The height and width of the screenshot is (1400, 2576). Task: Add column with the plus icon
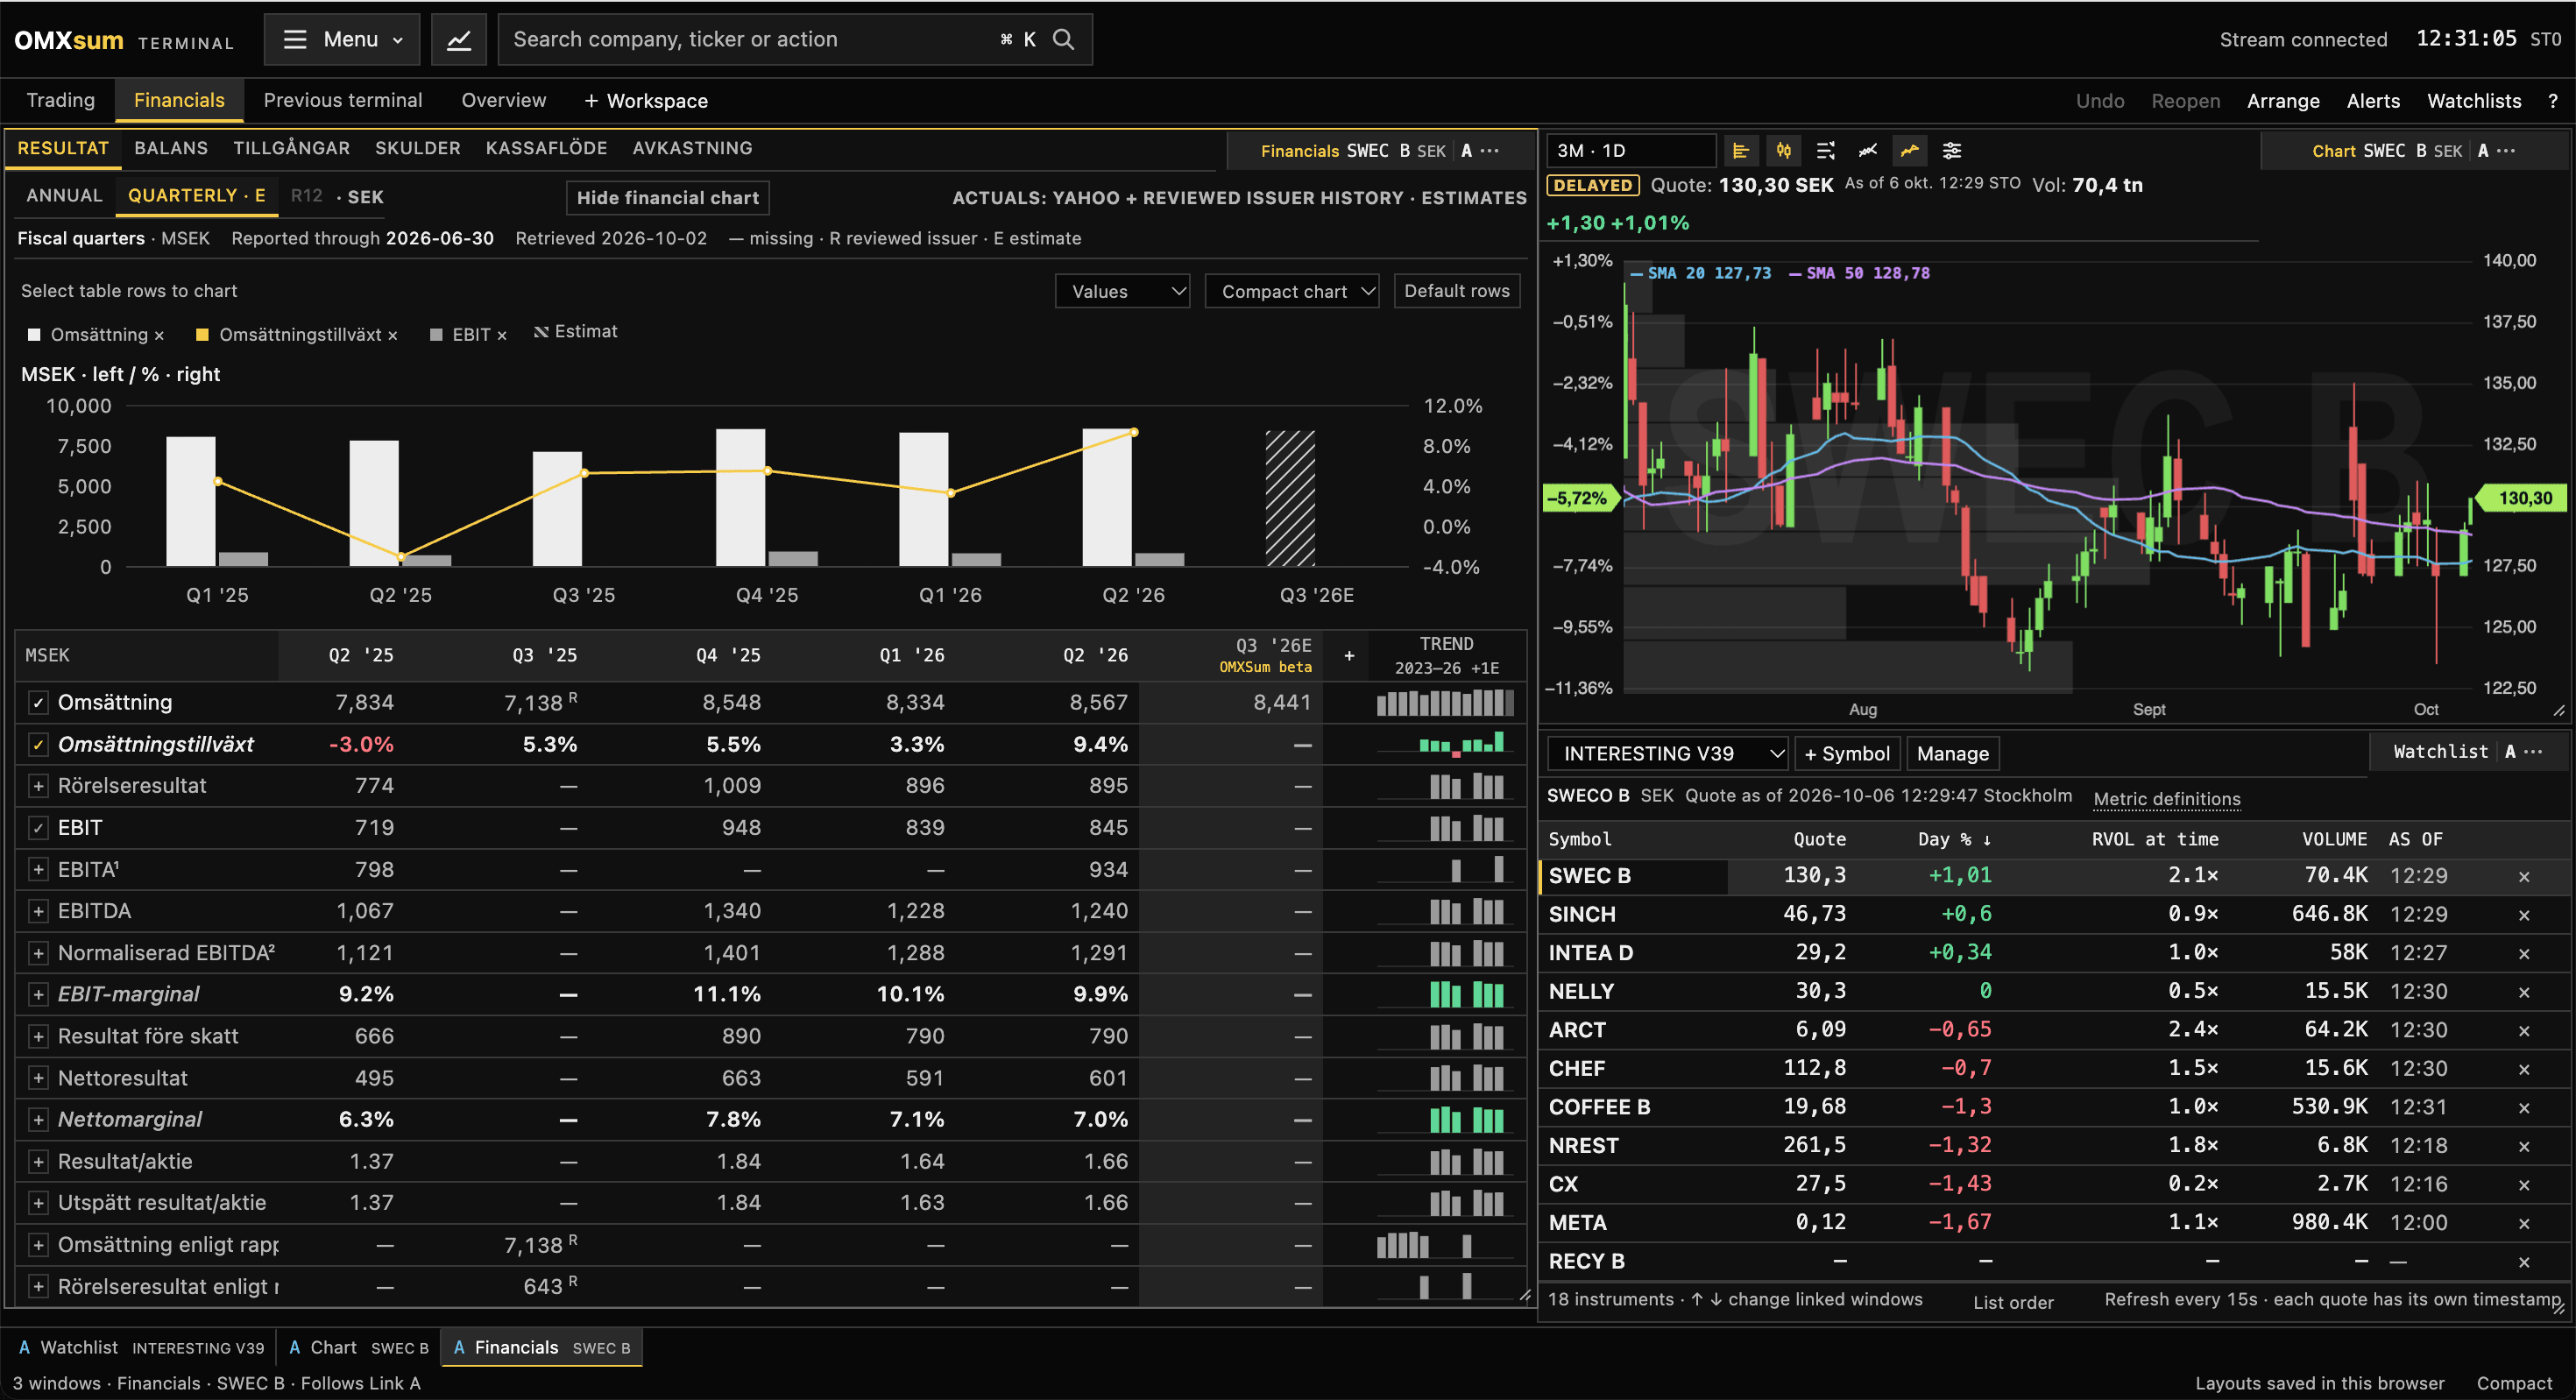coord(1349,656)
